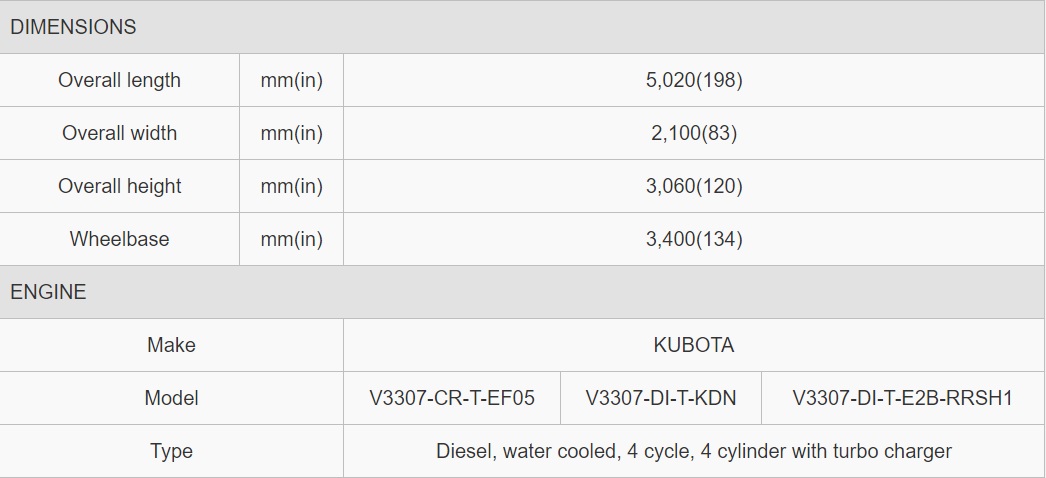
Task: Click the 5,020(198) length value
Action: pos(694,80)
